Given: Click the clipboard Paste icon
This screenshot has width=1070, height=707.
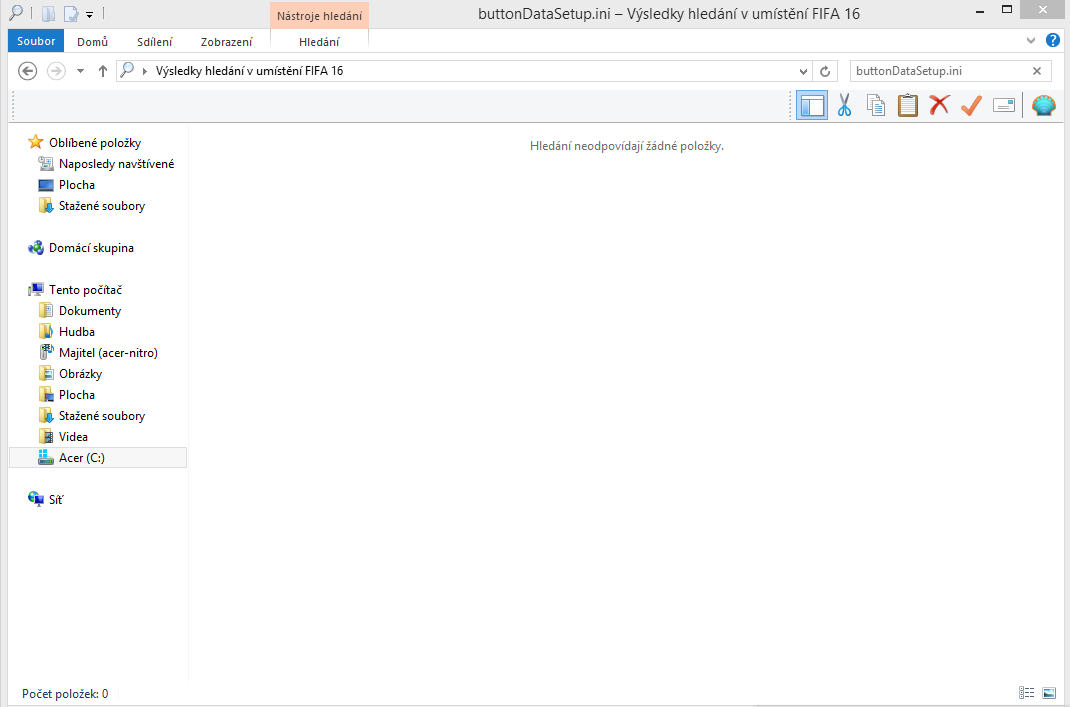Looking at the screenshot, I should (x=907, y=105).
